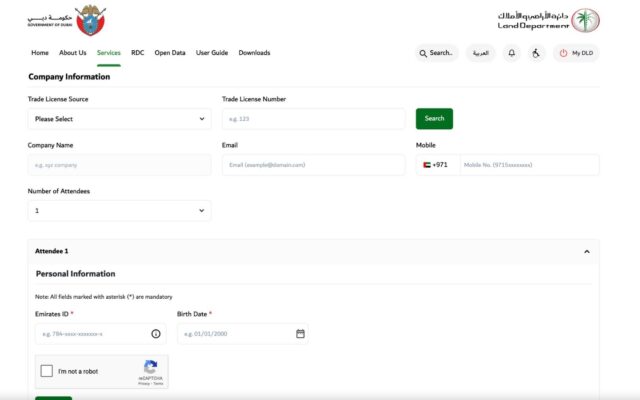
Task: Open the Birth Date calendar picker icon
Action: (300, 334)
